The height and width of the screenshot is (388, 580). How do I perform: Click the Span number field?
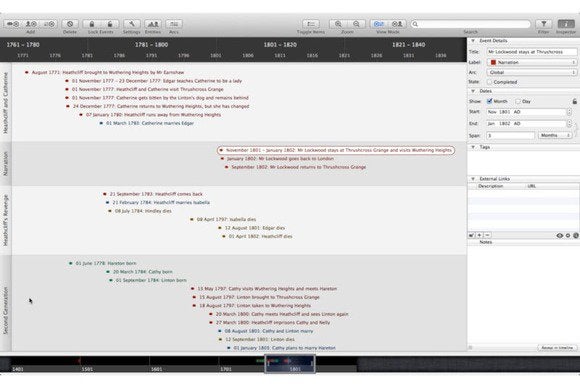pos(510,135)
